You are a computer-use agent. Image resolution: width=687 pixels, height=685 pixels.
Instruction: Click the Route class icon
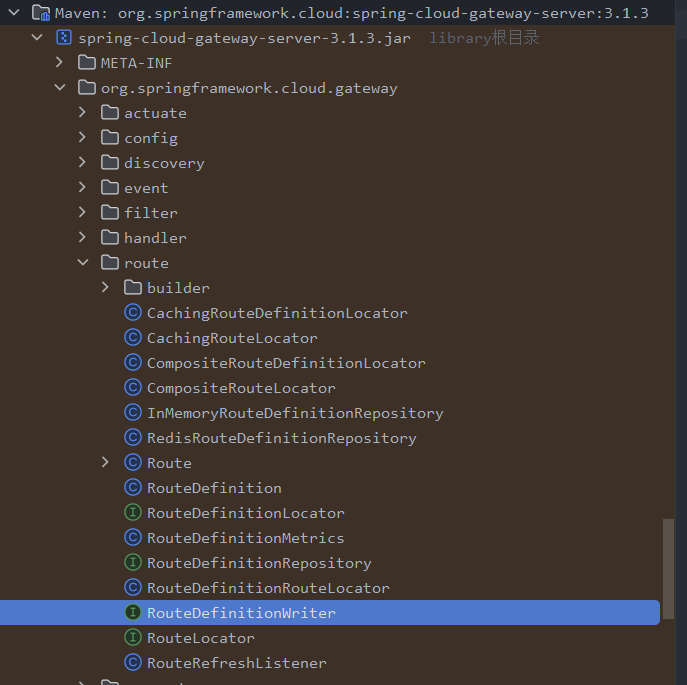coord(133,462)
